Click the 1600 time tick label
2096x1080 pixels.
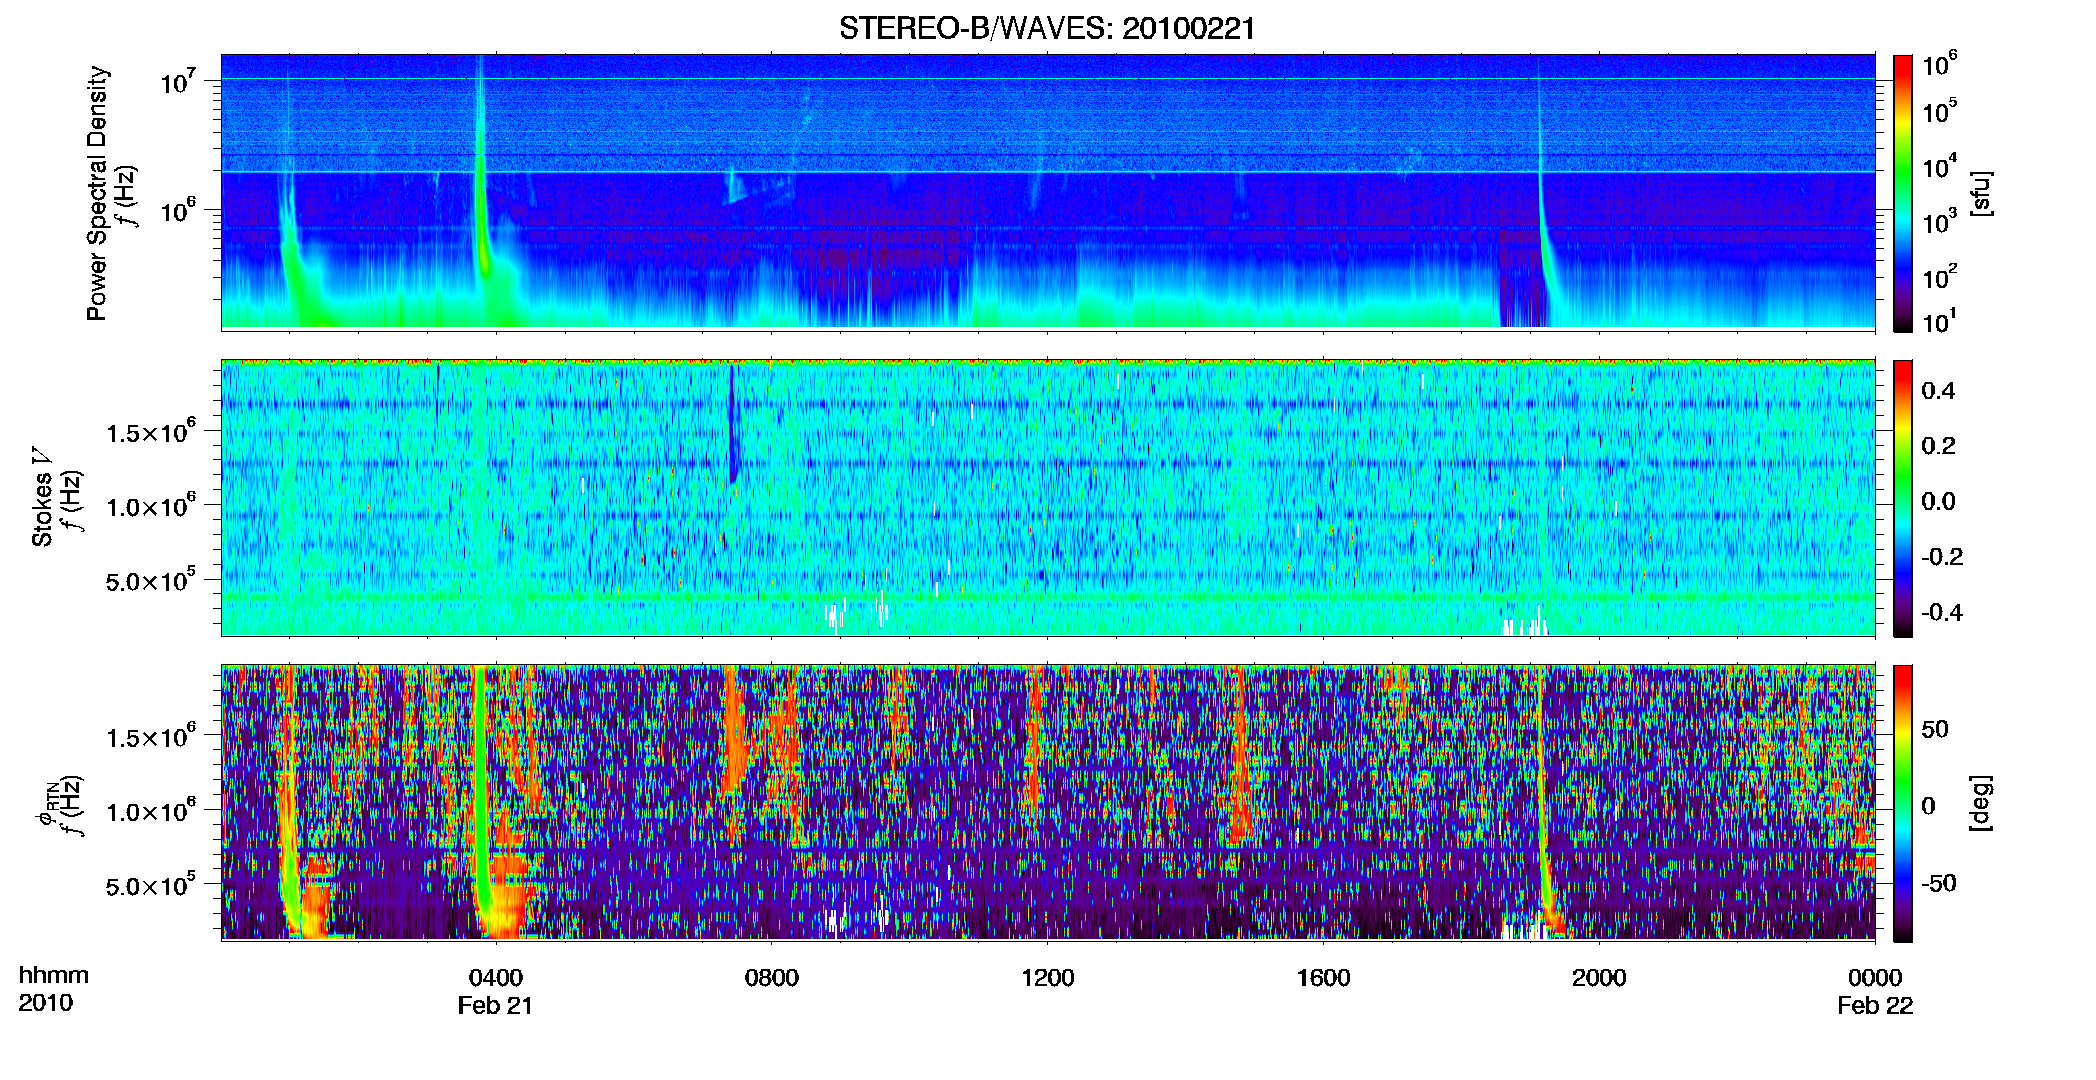[1323, 978]
